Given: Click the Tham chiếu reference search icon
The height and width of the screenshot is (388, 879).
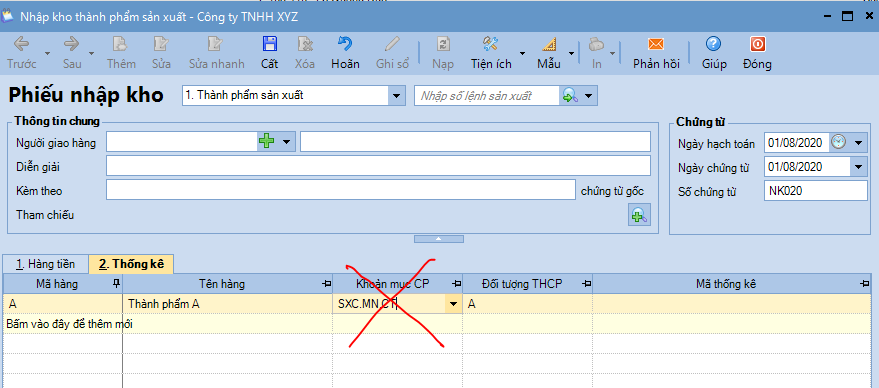Looking at the screenshot, I should tap(639, 215).
